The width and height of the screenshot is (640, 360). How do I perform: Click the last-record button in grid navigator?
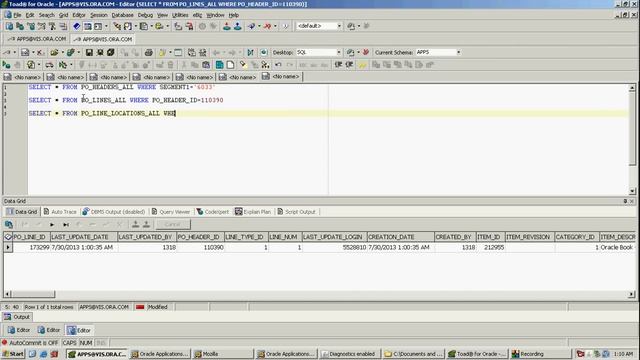point(66,224)
